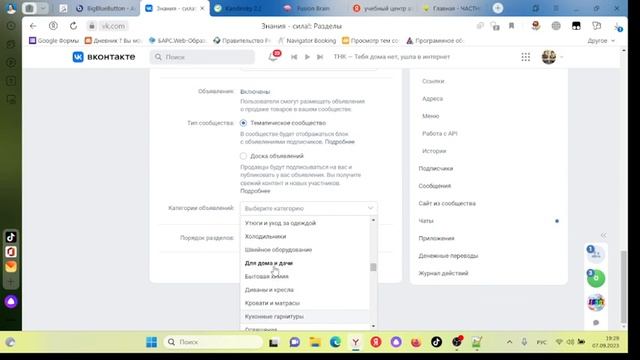Click the taskbar Поиск search box
640x360 pixels.
213,342
